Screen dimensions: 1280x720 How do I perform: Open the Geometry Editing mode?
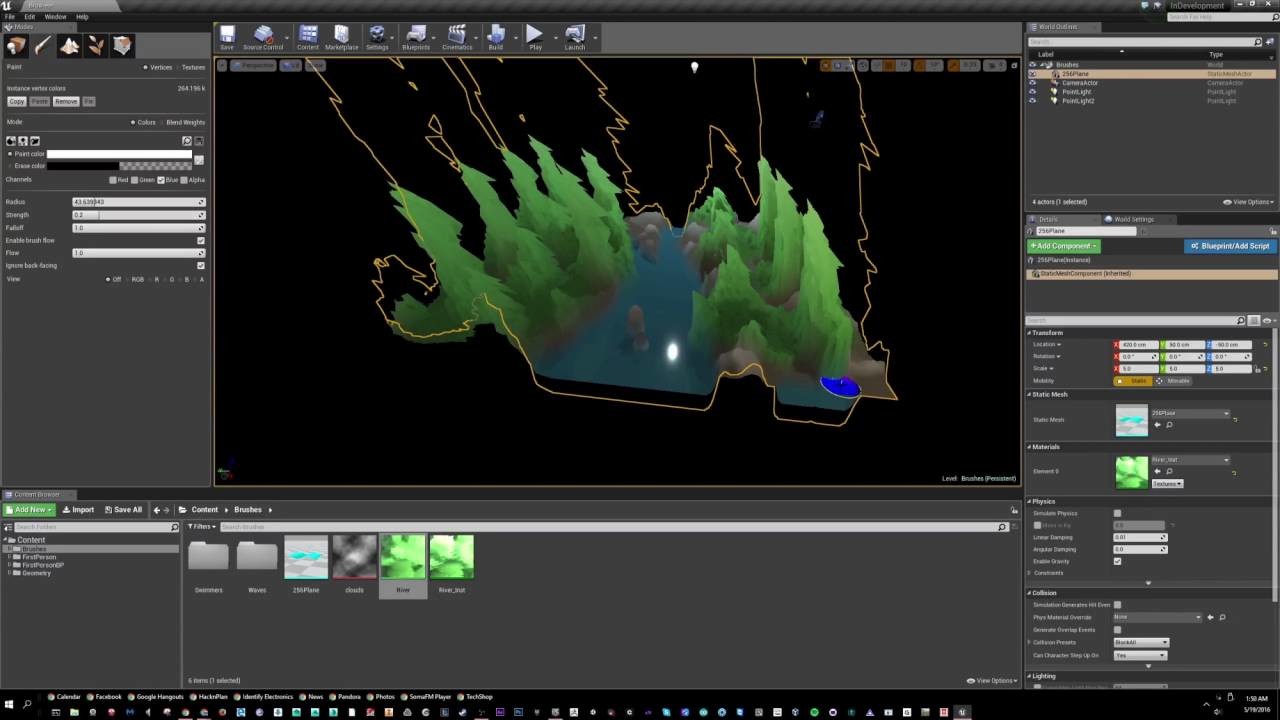pos(122,46)
